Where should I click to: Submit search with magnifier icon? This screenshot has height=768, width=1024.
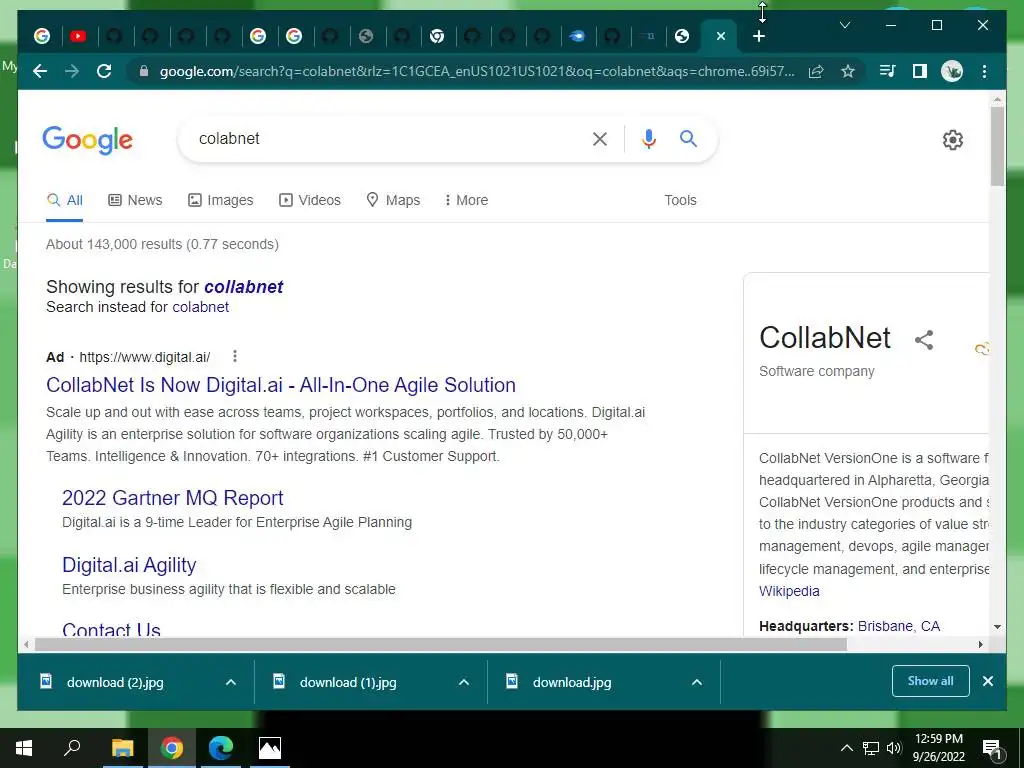click(688, 138)
